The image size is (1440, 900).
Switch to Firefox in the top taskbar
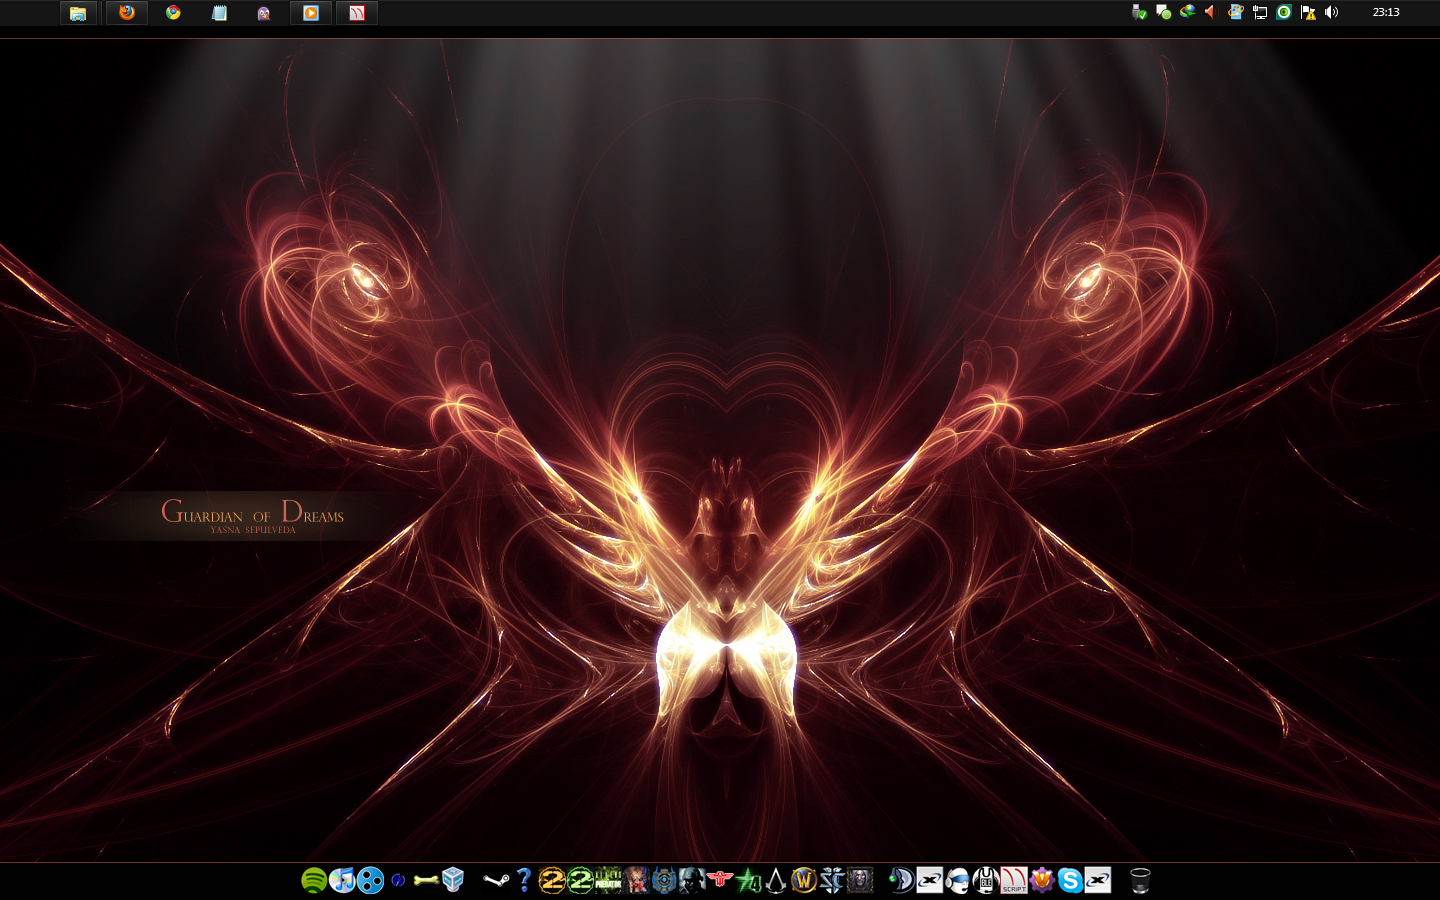127,13
